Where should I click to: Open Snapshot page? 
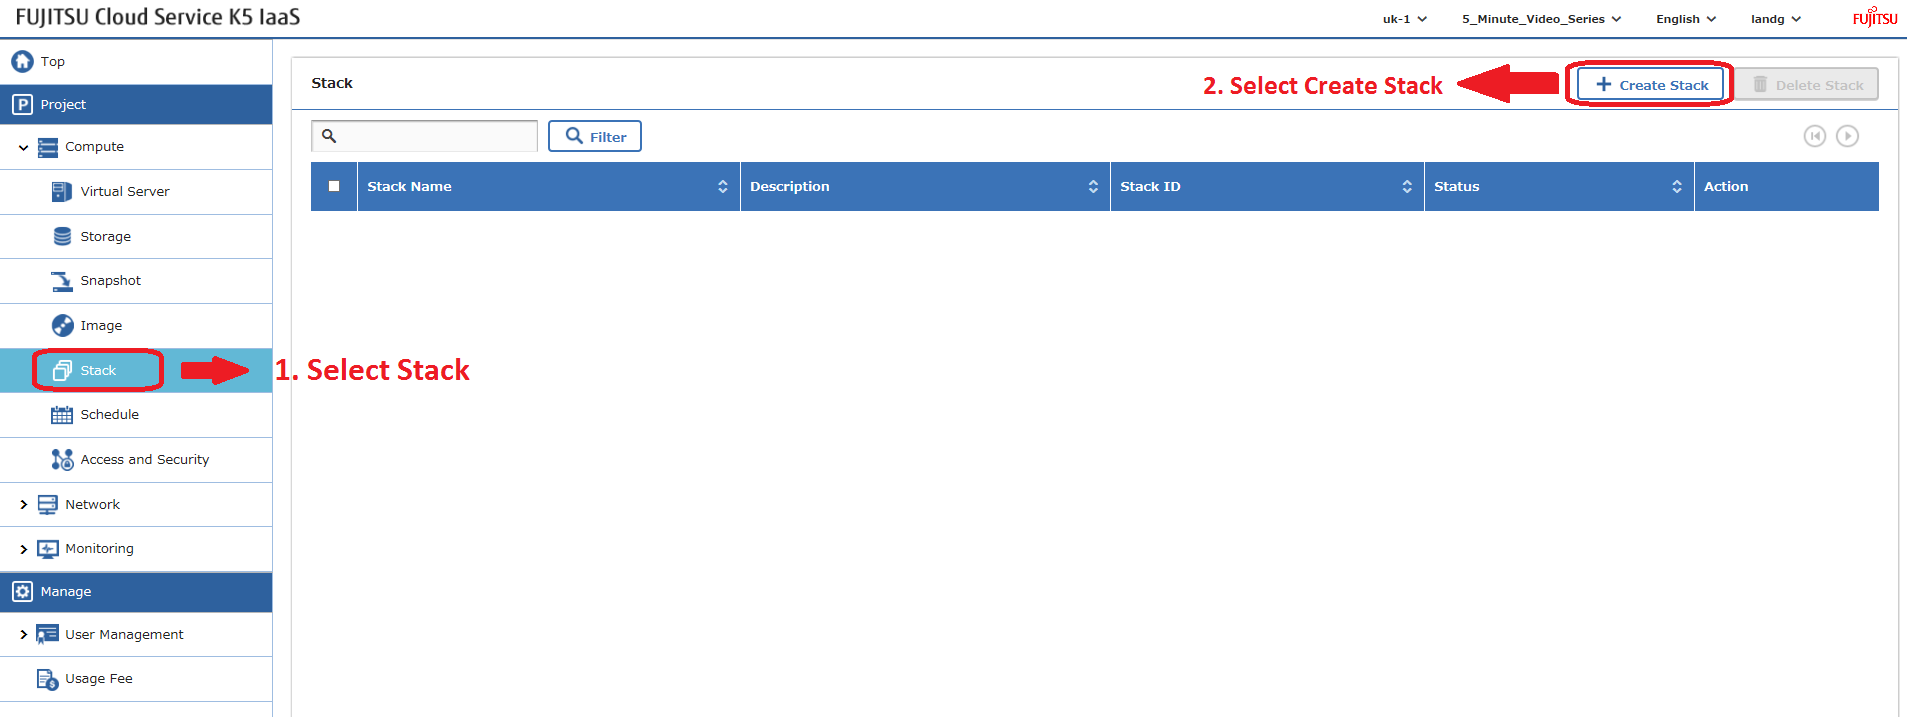click(136, 281)
